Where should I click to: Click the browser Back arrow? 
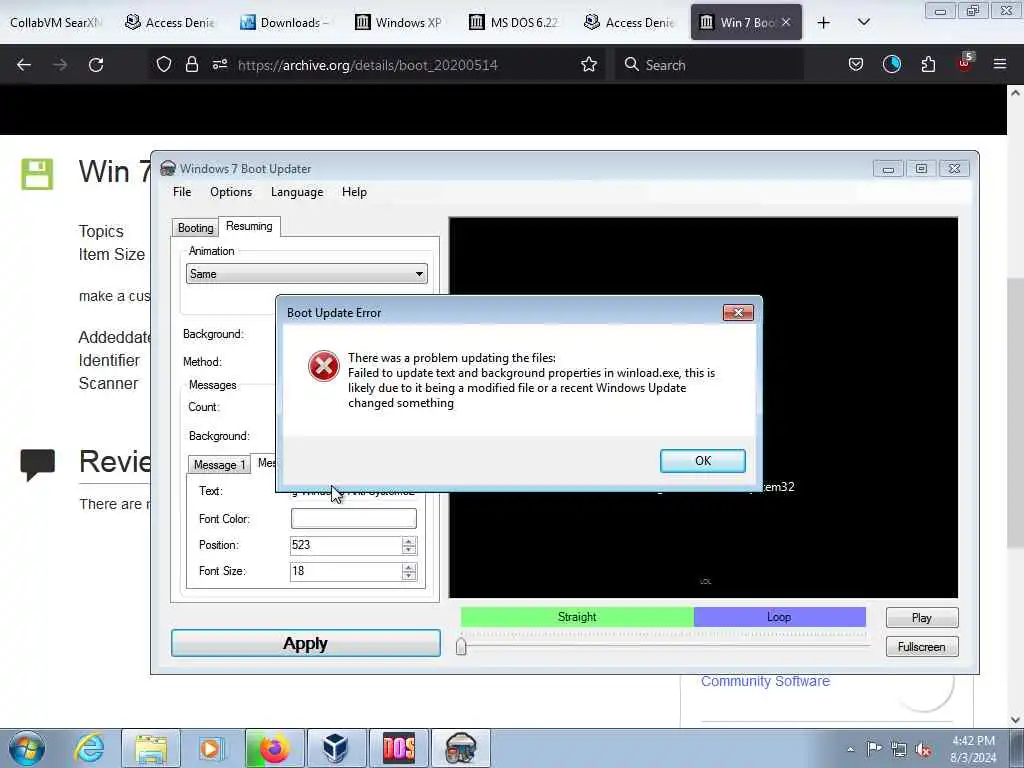(24, 65)
